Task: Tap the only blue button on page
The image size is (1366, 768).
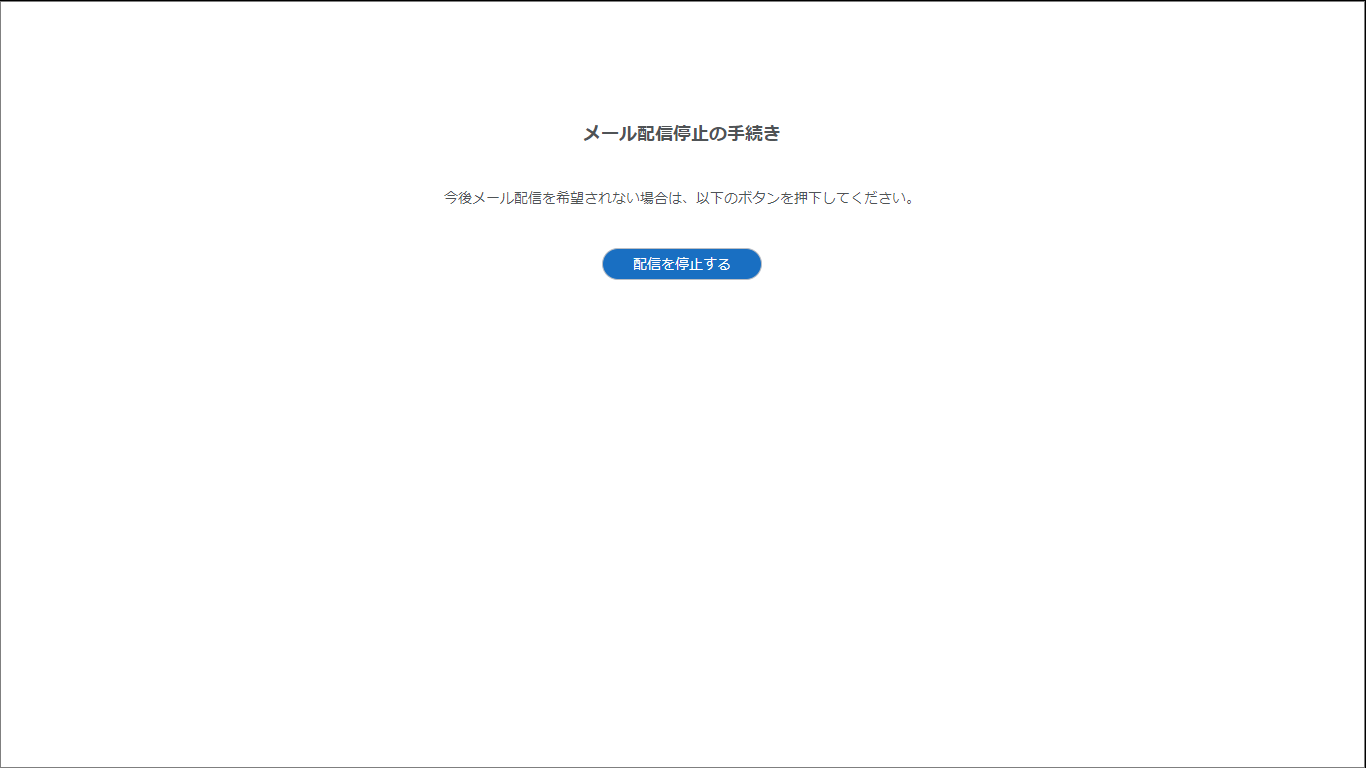Action: click(681, 264)
